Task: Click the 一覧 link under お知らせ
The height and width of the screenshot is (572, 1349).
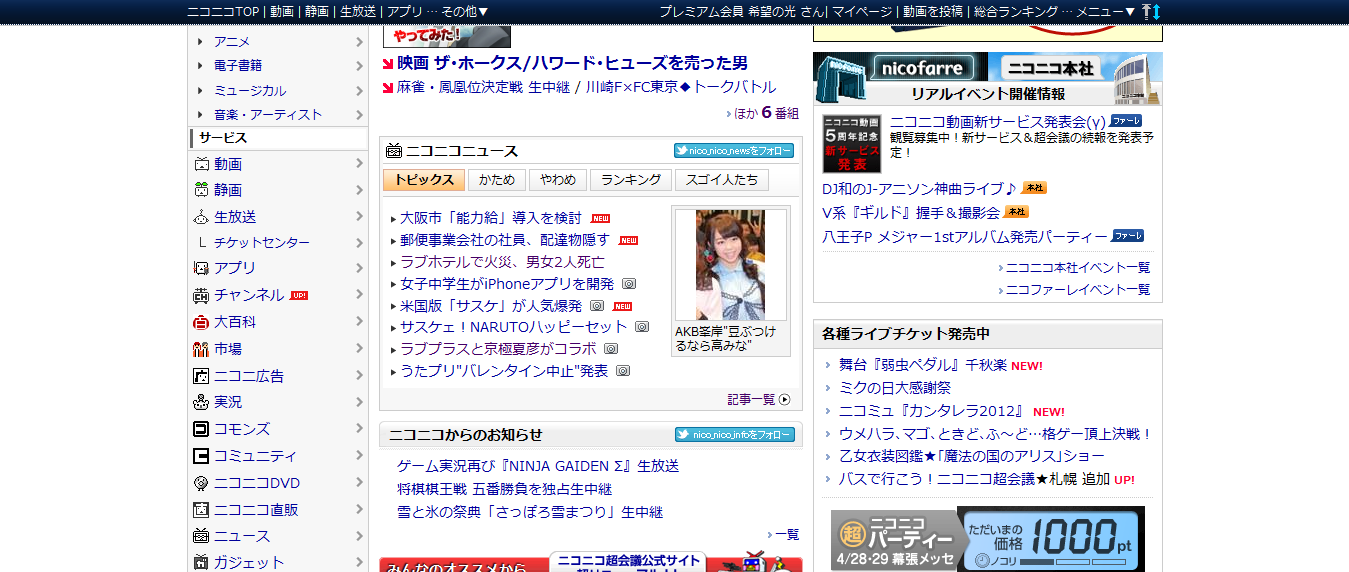Action: point(787,535)
